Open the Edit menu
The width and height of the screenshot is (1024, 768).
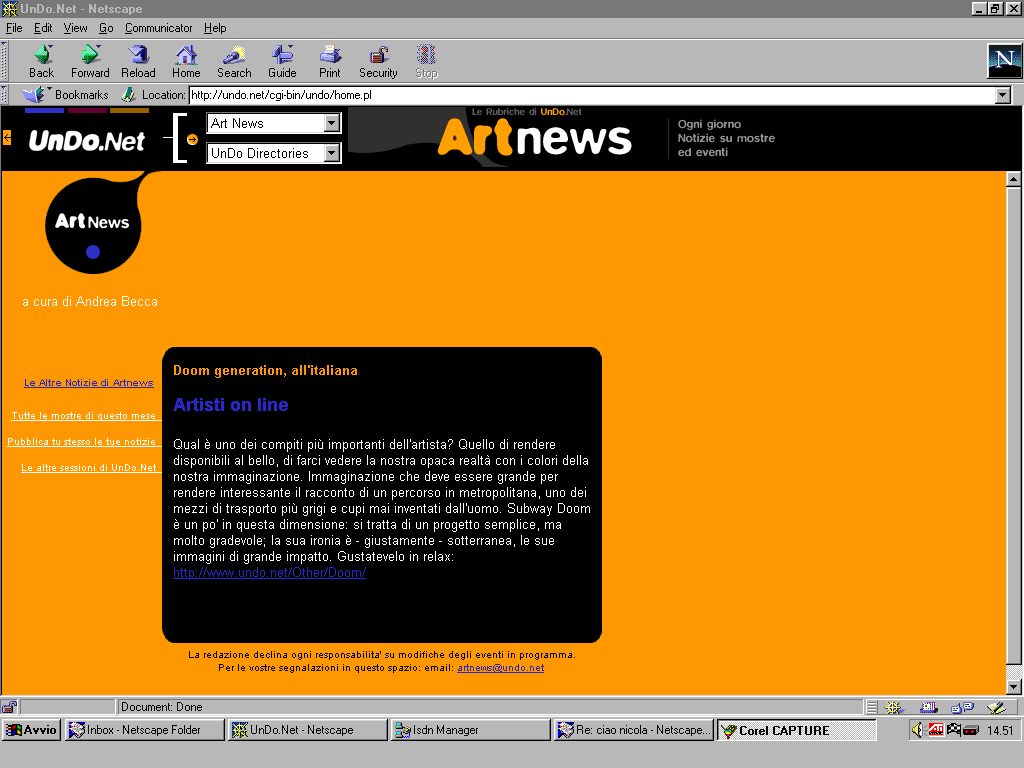(43, 28)
